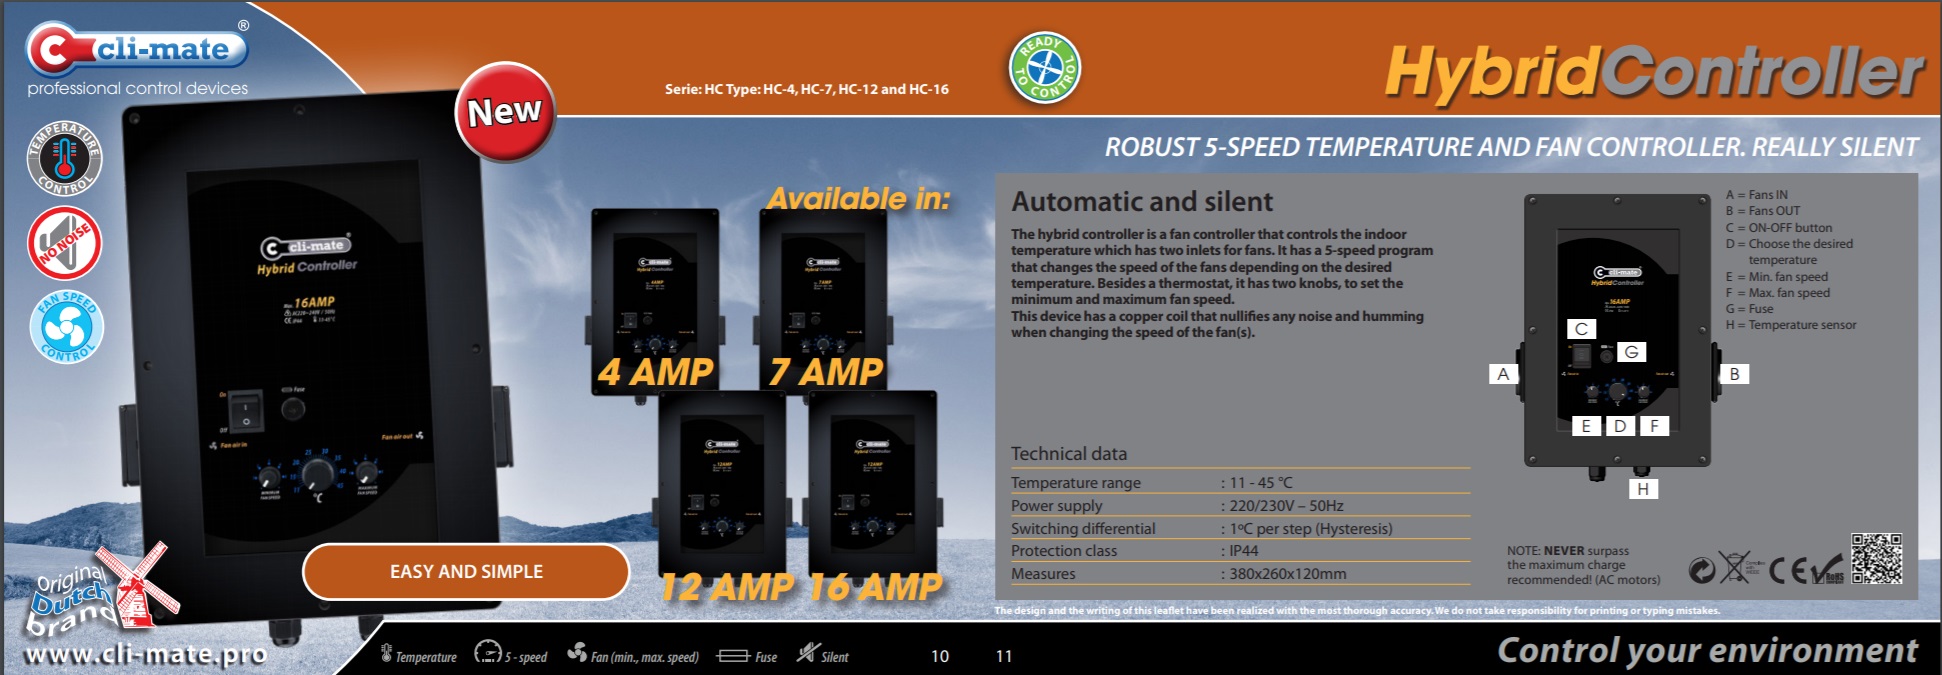
Task: Click the G callout label on diagram
Action: [x=1632, y=352]
